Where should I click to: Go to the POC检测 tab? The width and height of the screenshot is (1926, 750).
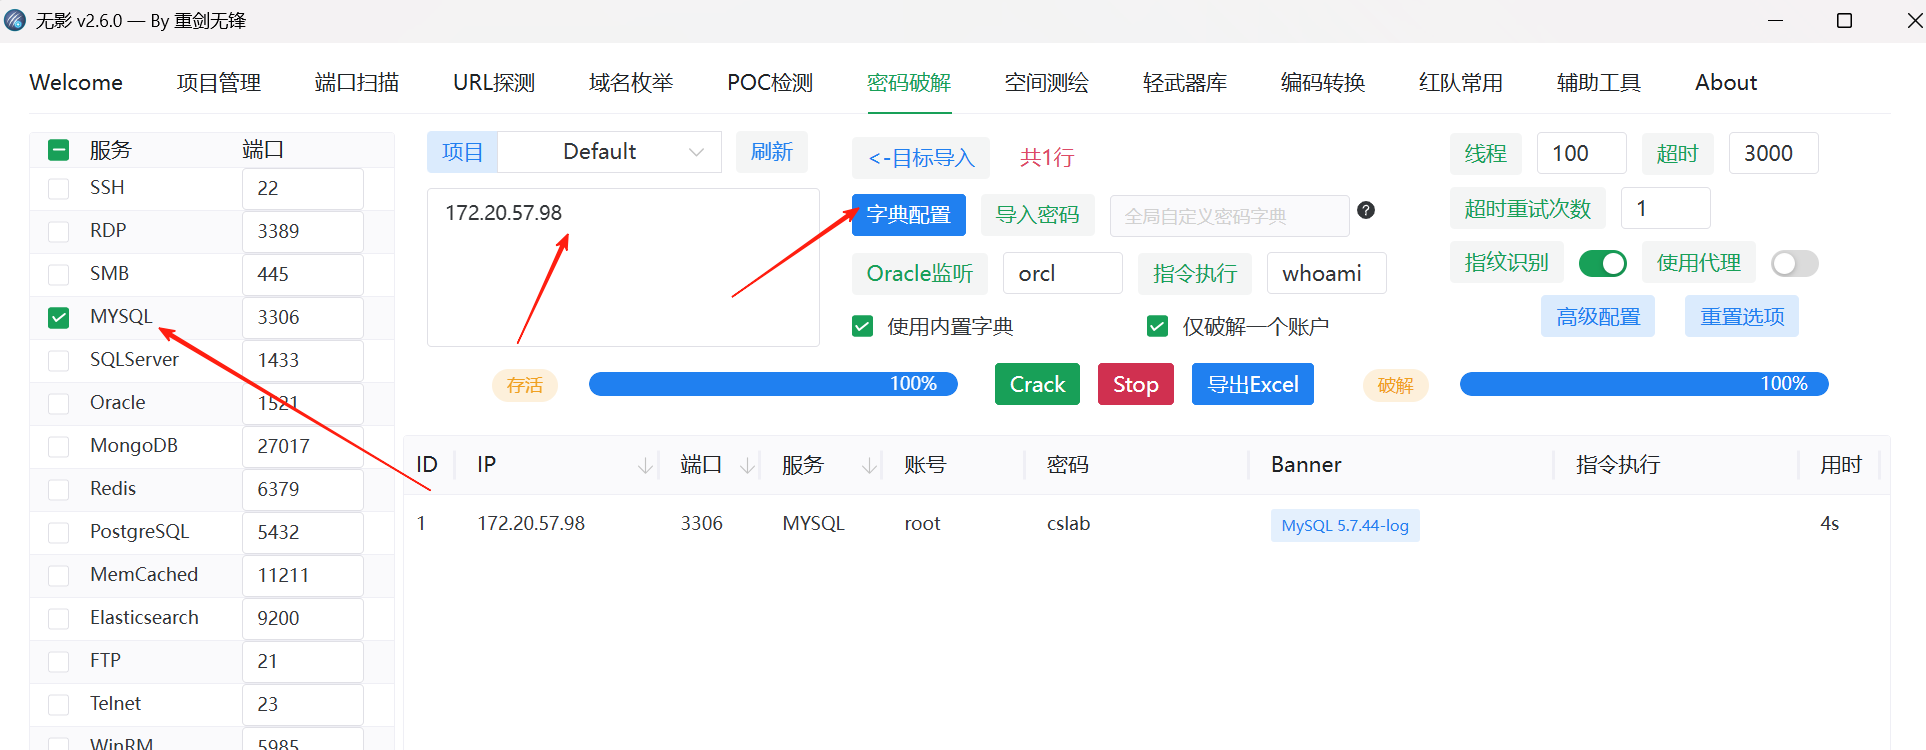(770, 83)
